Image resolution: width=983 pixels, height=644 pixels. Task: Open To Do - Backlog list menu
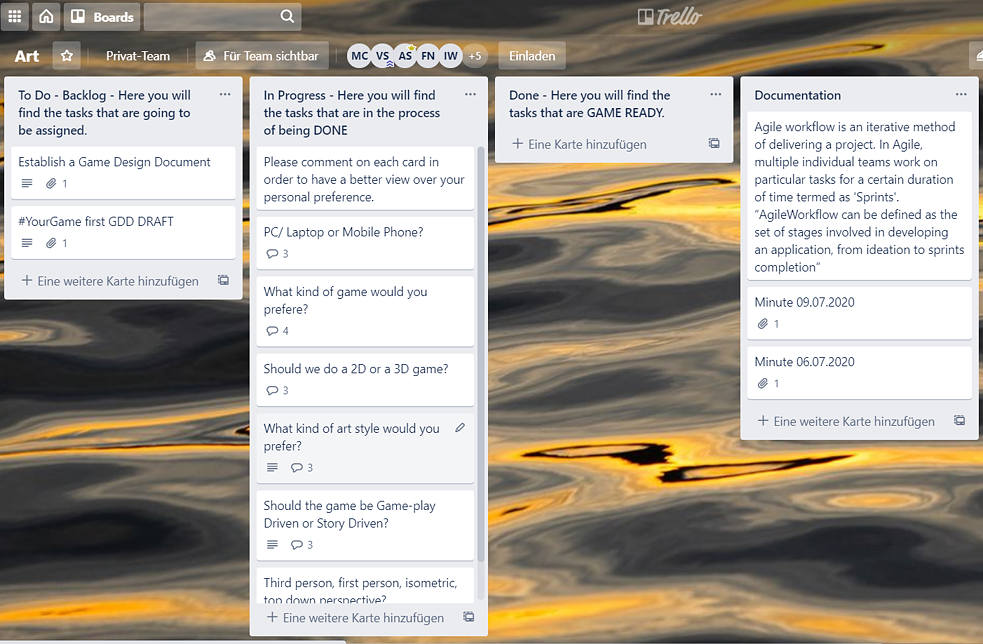click(x=224, y=95)
